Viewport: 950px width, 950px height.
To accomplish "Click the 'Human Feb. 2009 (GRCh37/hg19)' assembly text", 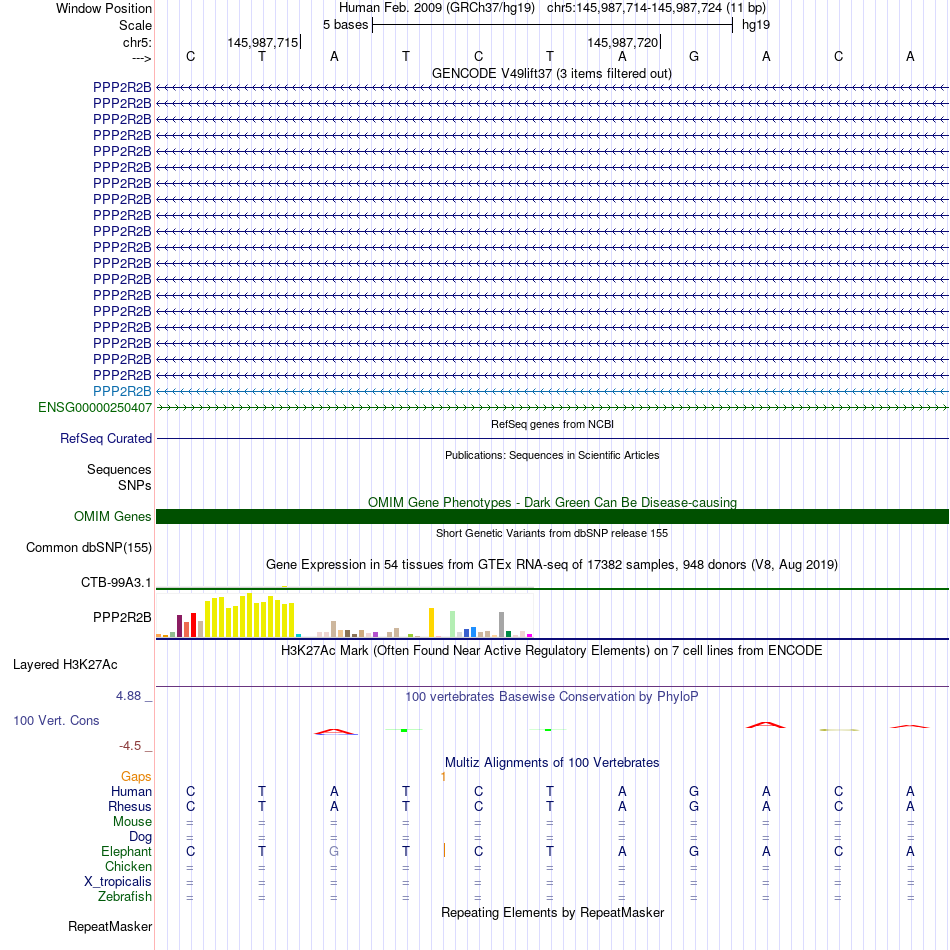I will click(437, 8).
